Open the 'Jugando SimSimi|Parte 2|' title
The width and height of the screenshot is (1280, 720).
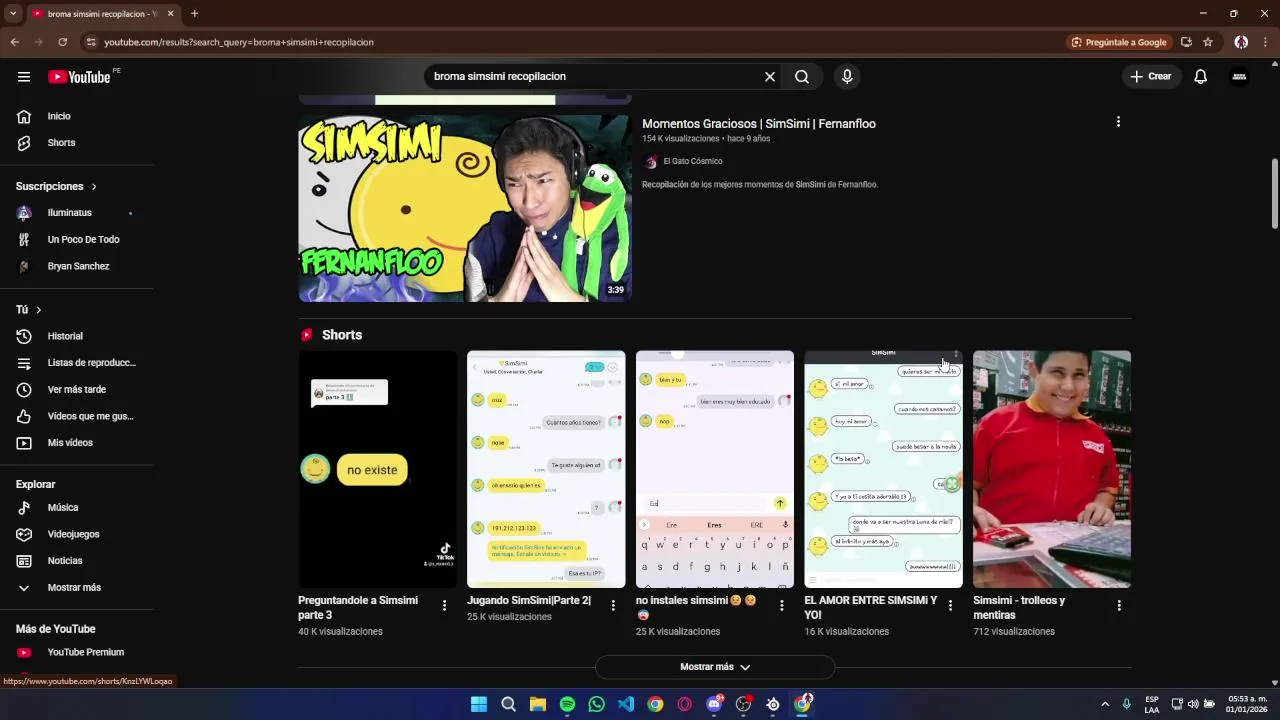[529, 601]
